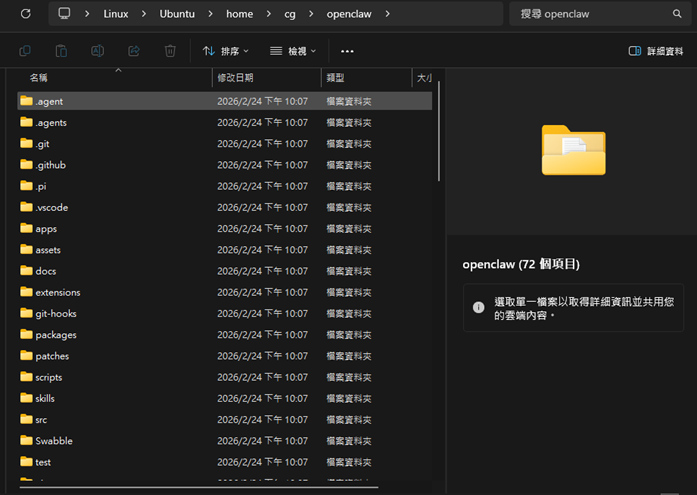Viewport: 697px width, 495px height.
Task: Click the copy icon in toolbar
Action: tap(25, 51)
